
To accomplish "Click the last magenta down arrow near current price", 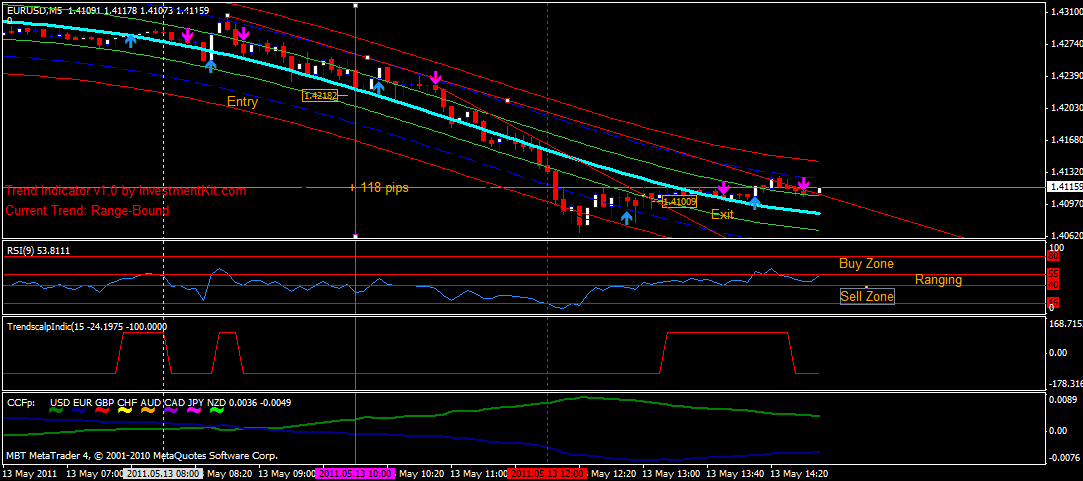I will pos(803,184).
